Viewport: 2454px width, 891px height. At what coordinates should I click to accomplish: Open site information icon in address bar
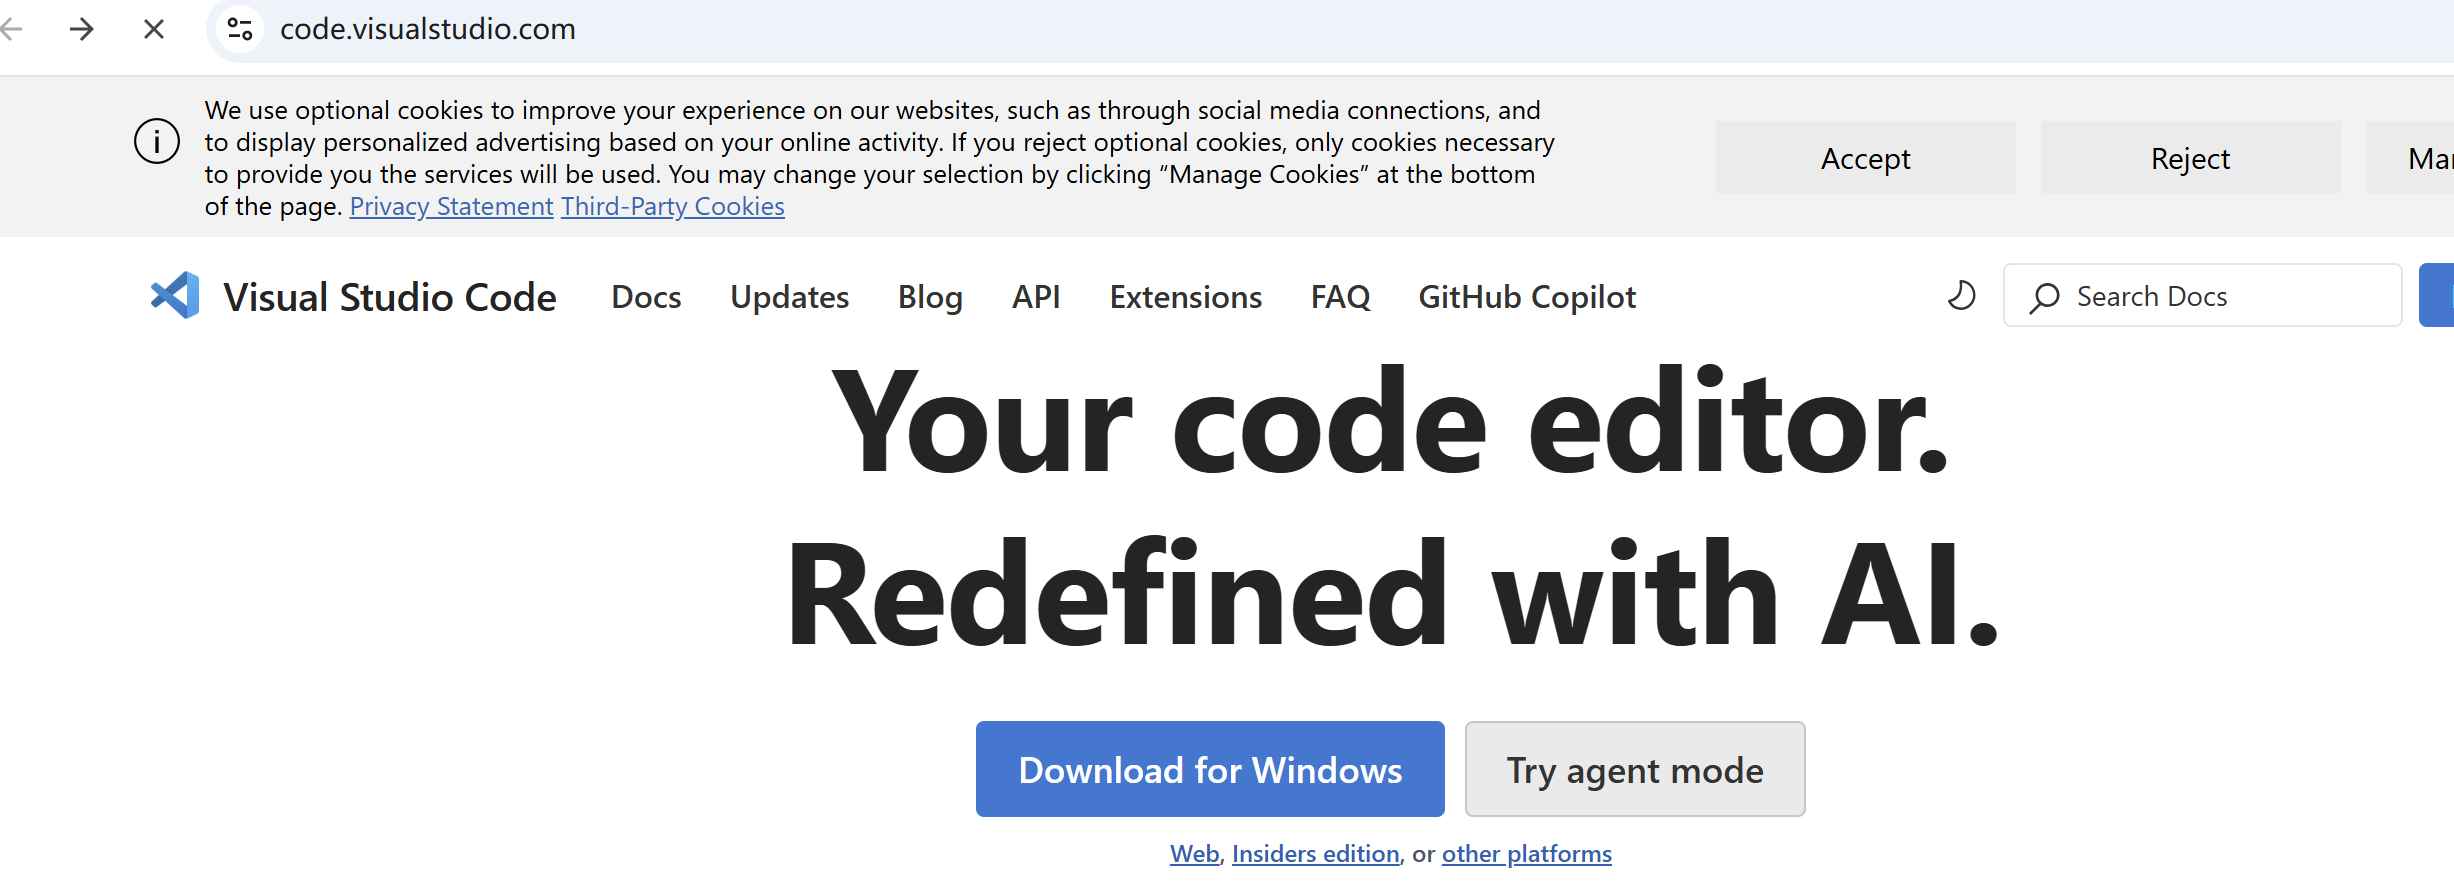pos(240,29)
